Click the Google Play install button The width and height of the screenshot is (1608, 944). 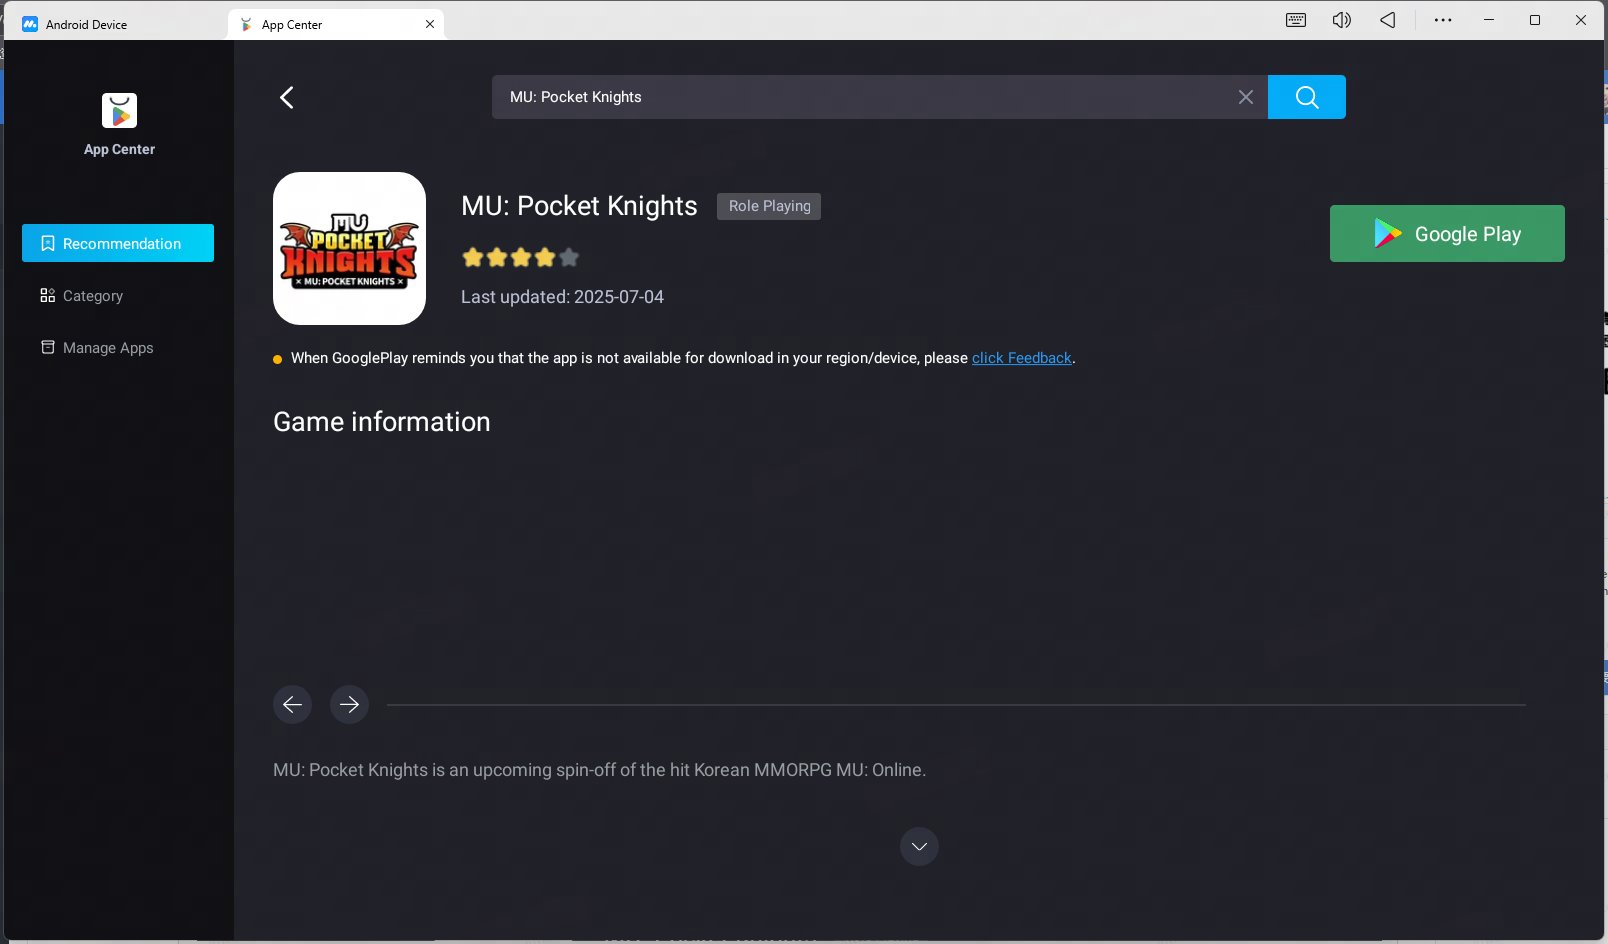pyautogui.click(x=1447, y=233)
